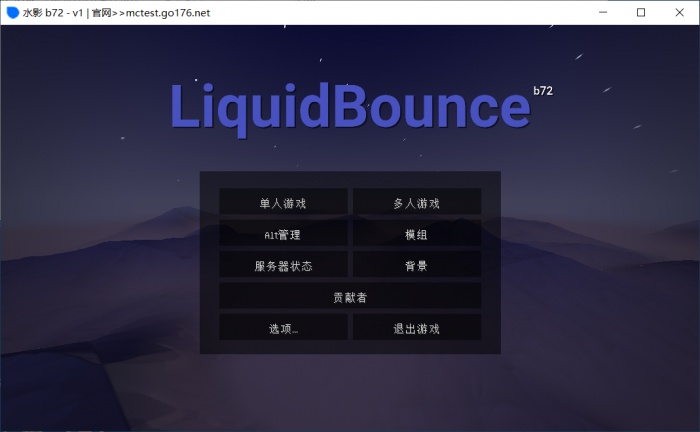This screenshot has height=432, width=700.
Task: Start 单人游戏 (Singleplayer)
Action: (283, 203)
